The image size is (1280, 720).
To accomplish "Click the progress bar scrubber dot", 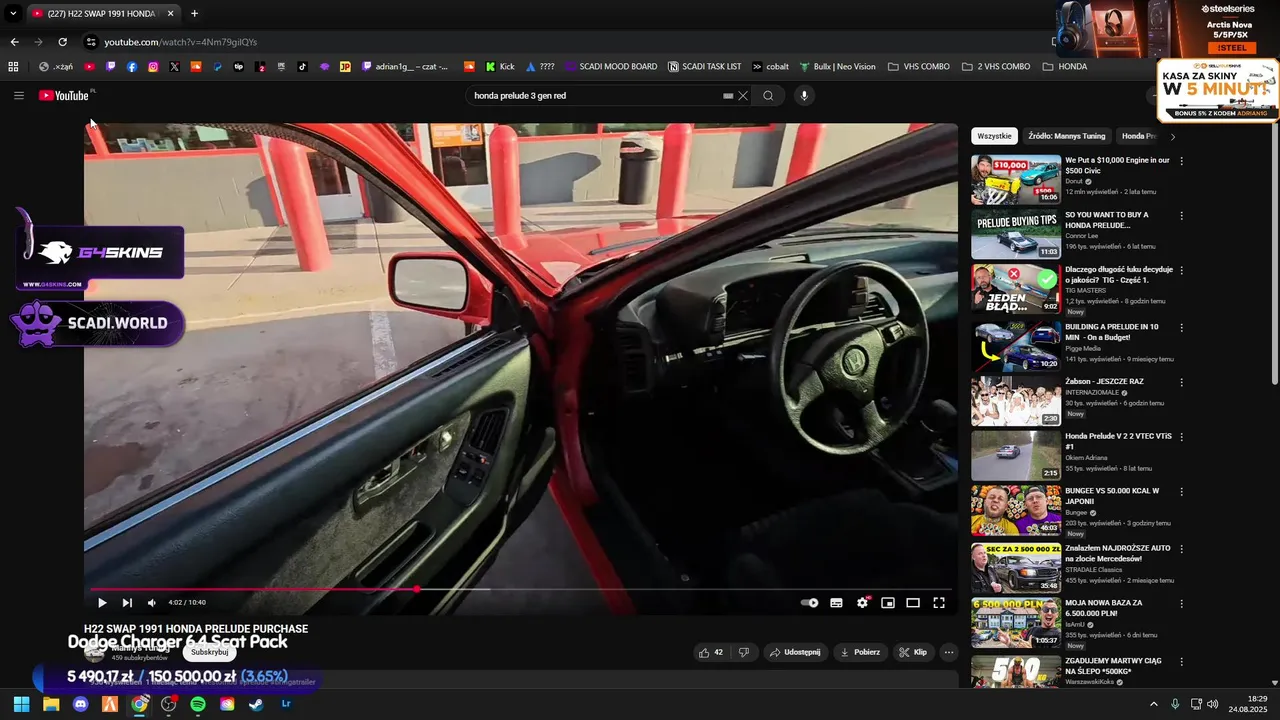I will pos(417,589).
